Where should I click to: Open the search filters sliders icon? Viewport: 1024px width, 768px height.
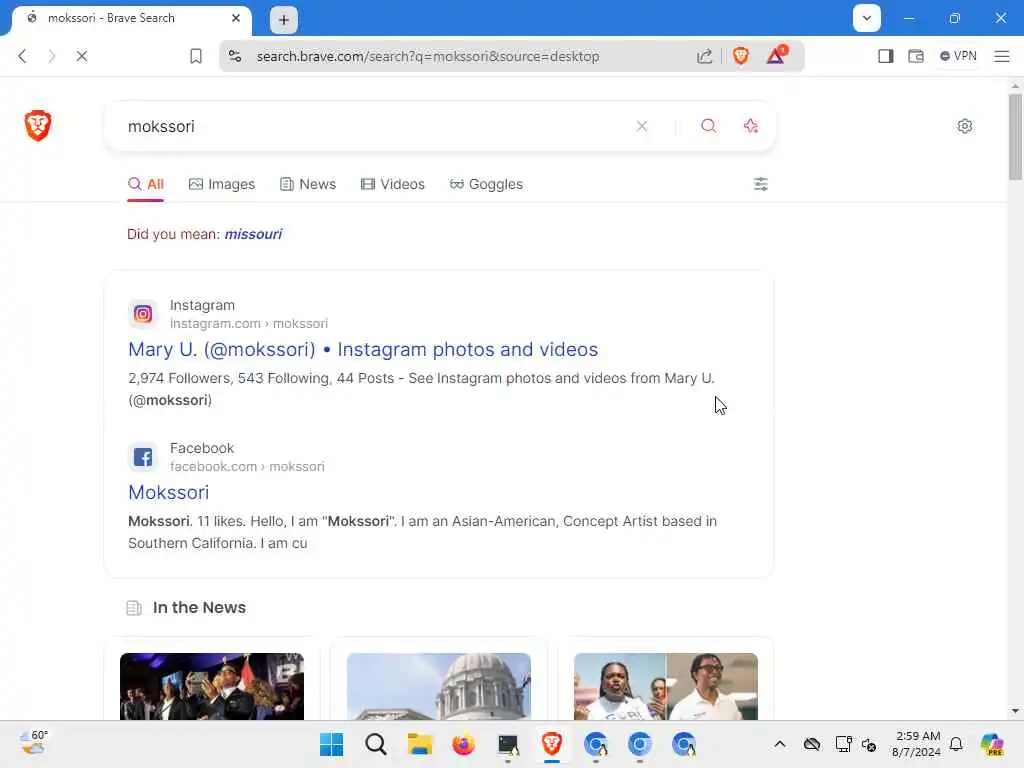point(761,184)
